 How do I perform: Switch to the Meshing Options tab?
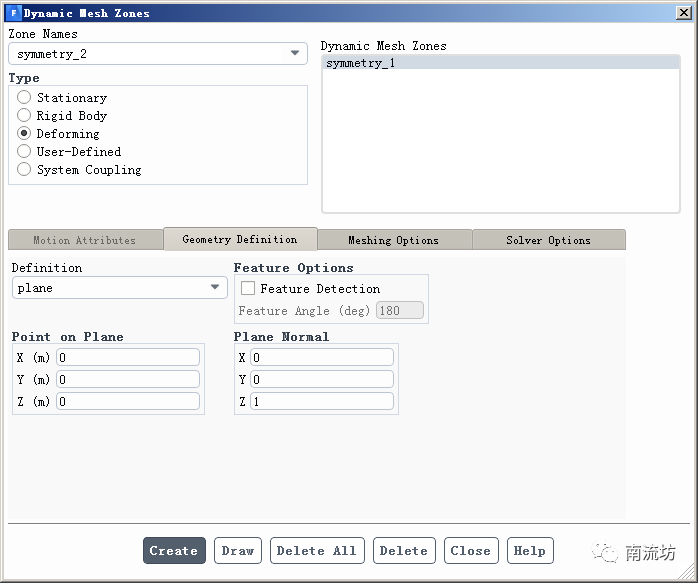[x=393, y=240]
